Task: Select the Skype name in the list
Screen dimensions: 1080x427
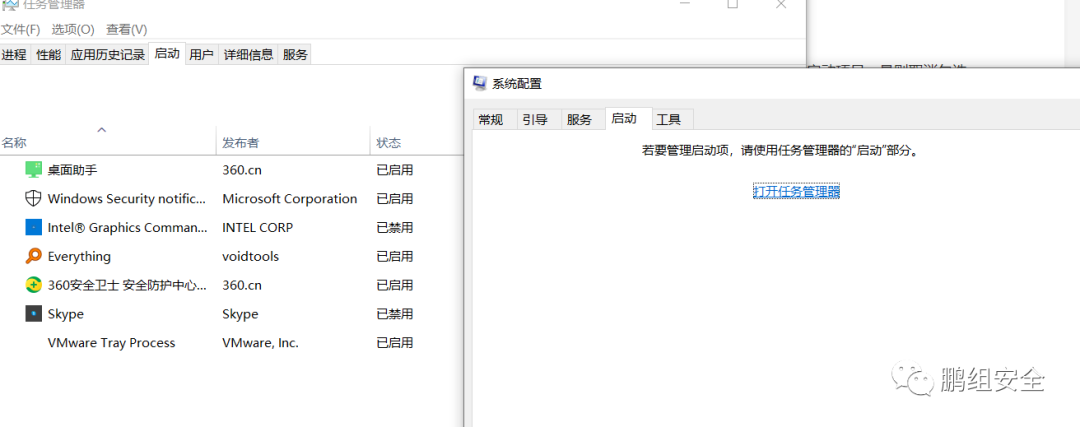Action: [65, 314]
